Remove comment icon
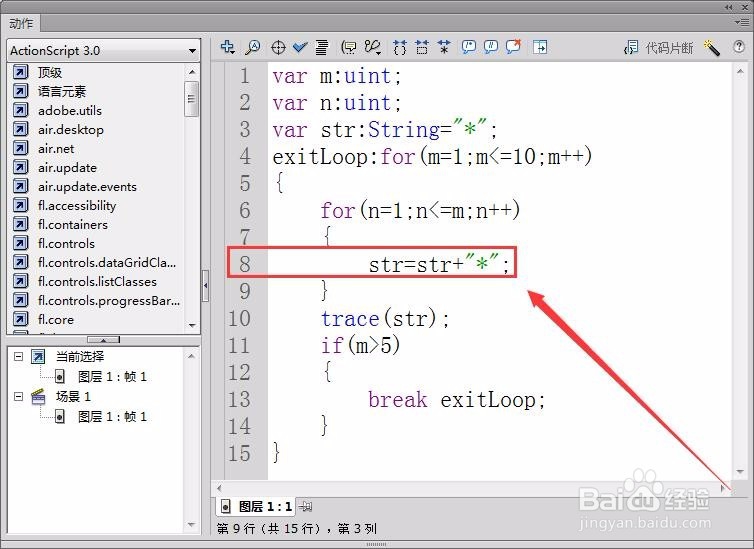Screen dimensions: 754x549 tap(513, 47)
